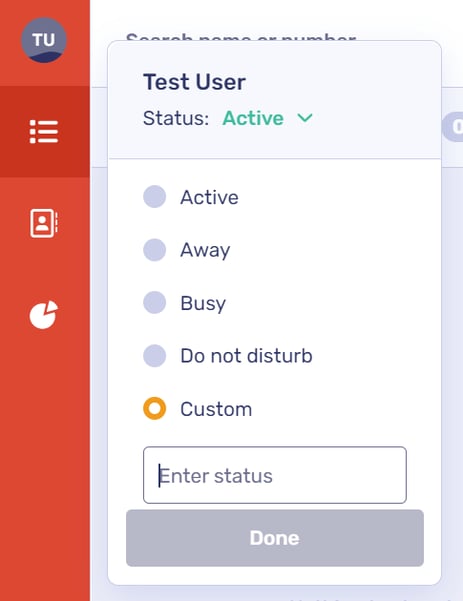Choose the Do not disturb label

point(246,356)
